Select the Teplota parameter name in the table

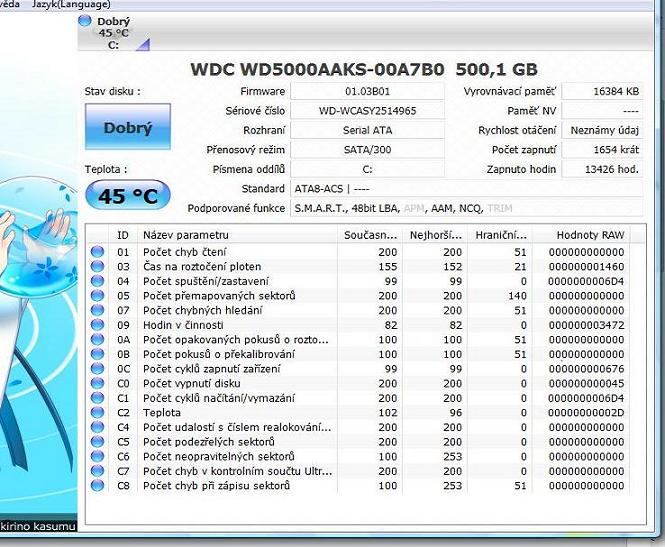162,413
